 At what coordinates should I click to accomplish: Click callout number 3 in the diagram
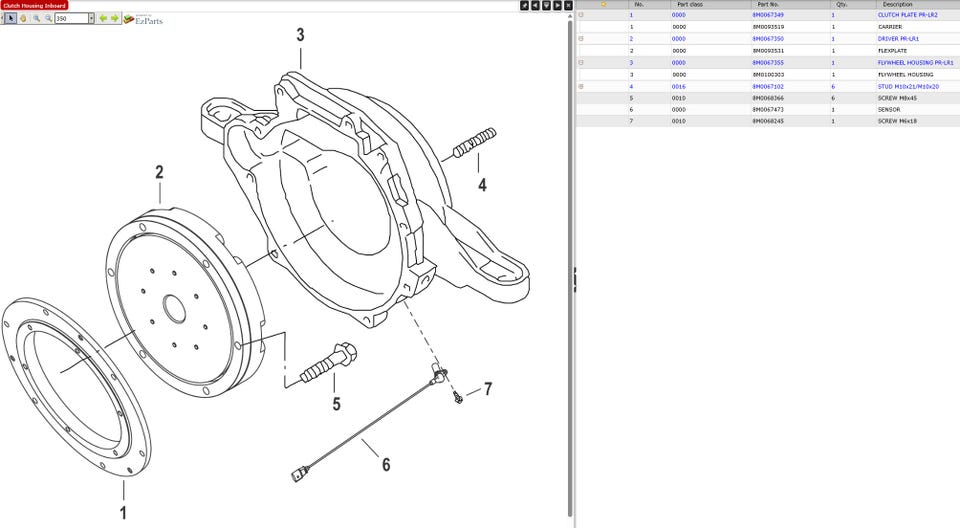(x=300, y=35)
